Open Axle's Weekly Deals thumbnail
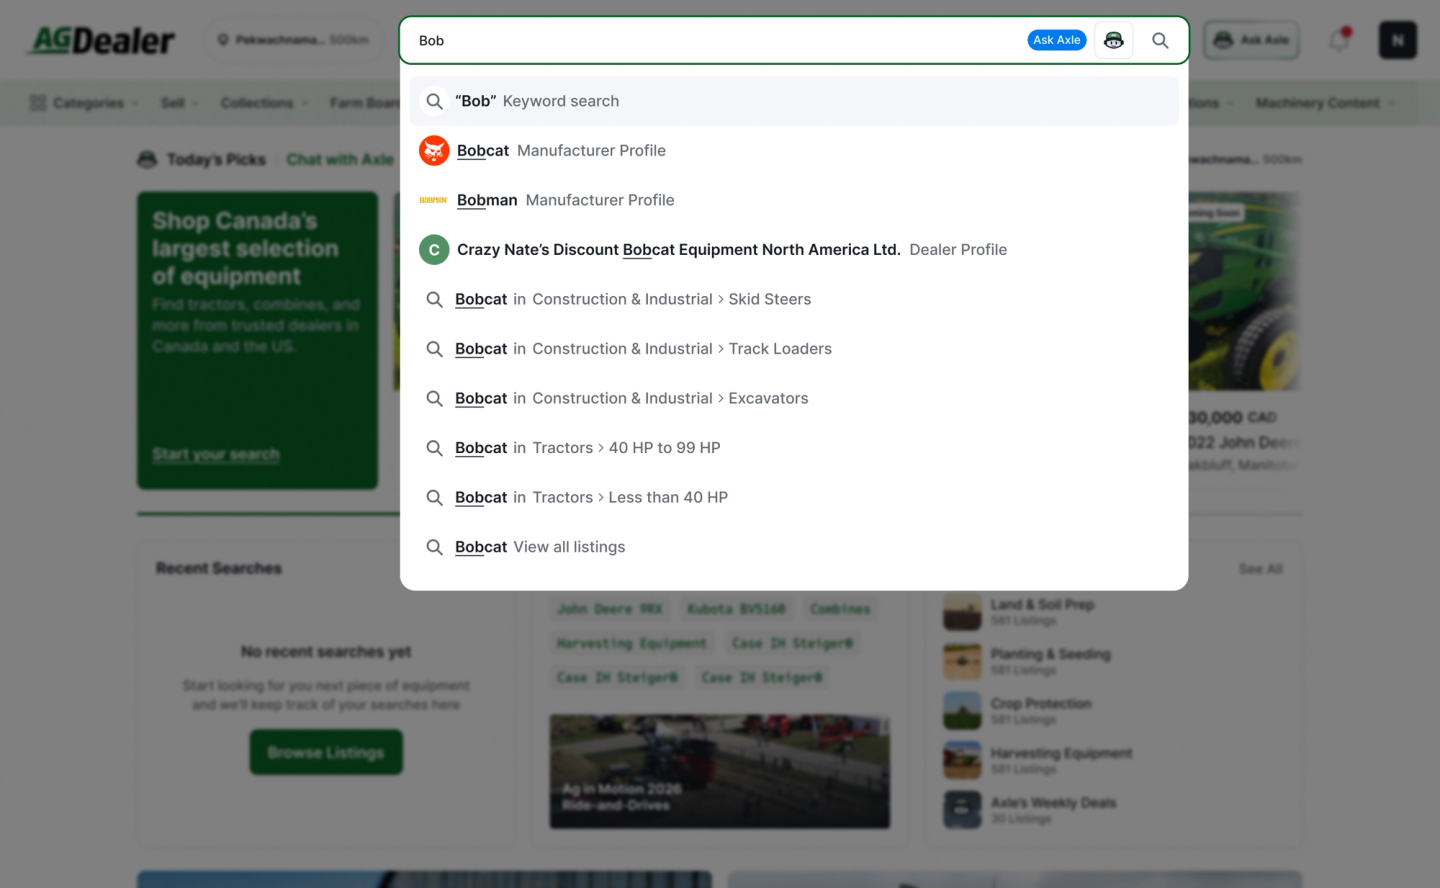The width and height of the screenshot is (1440, 888). pos(962,810)
